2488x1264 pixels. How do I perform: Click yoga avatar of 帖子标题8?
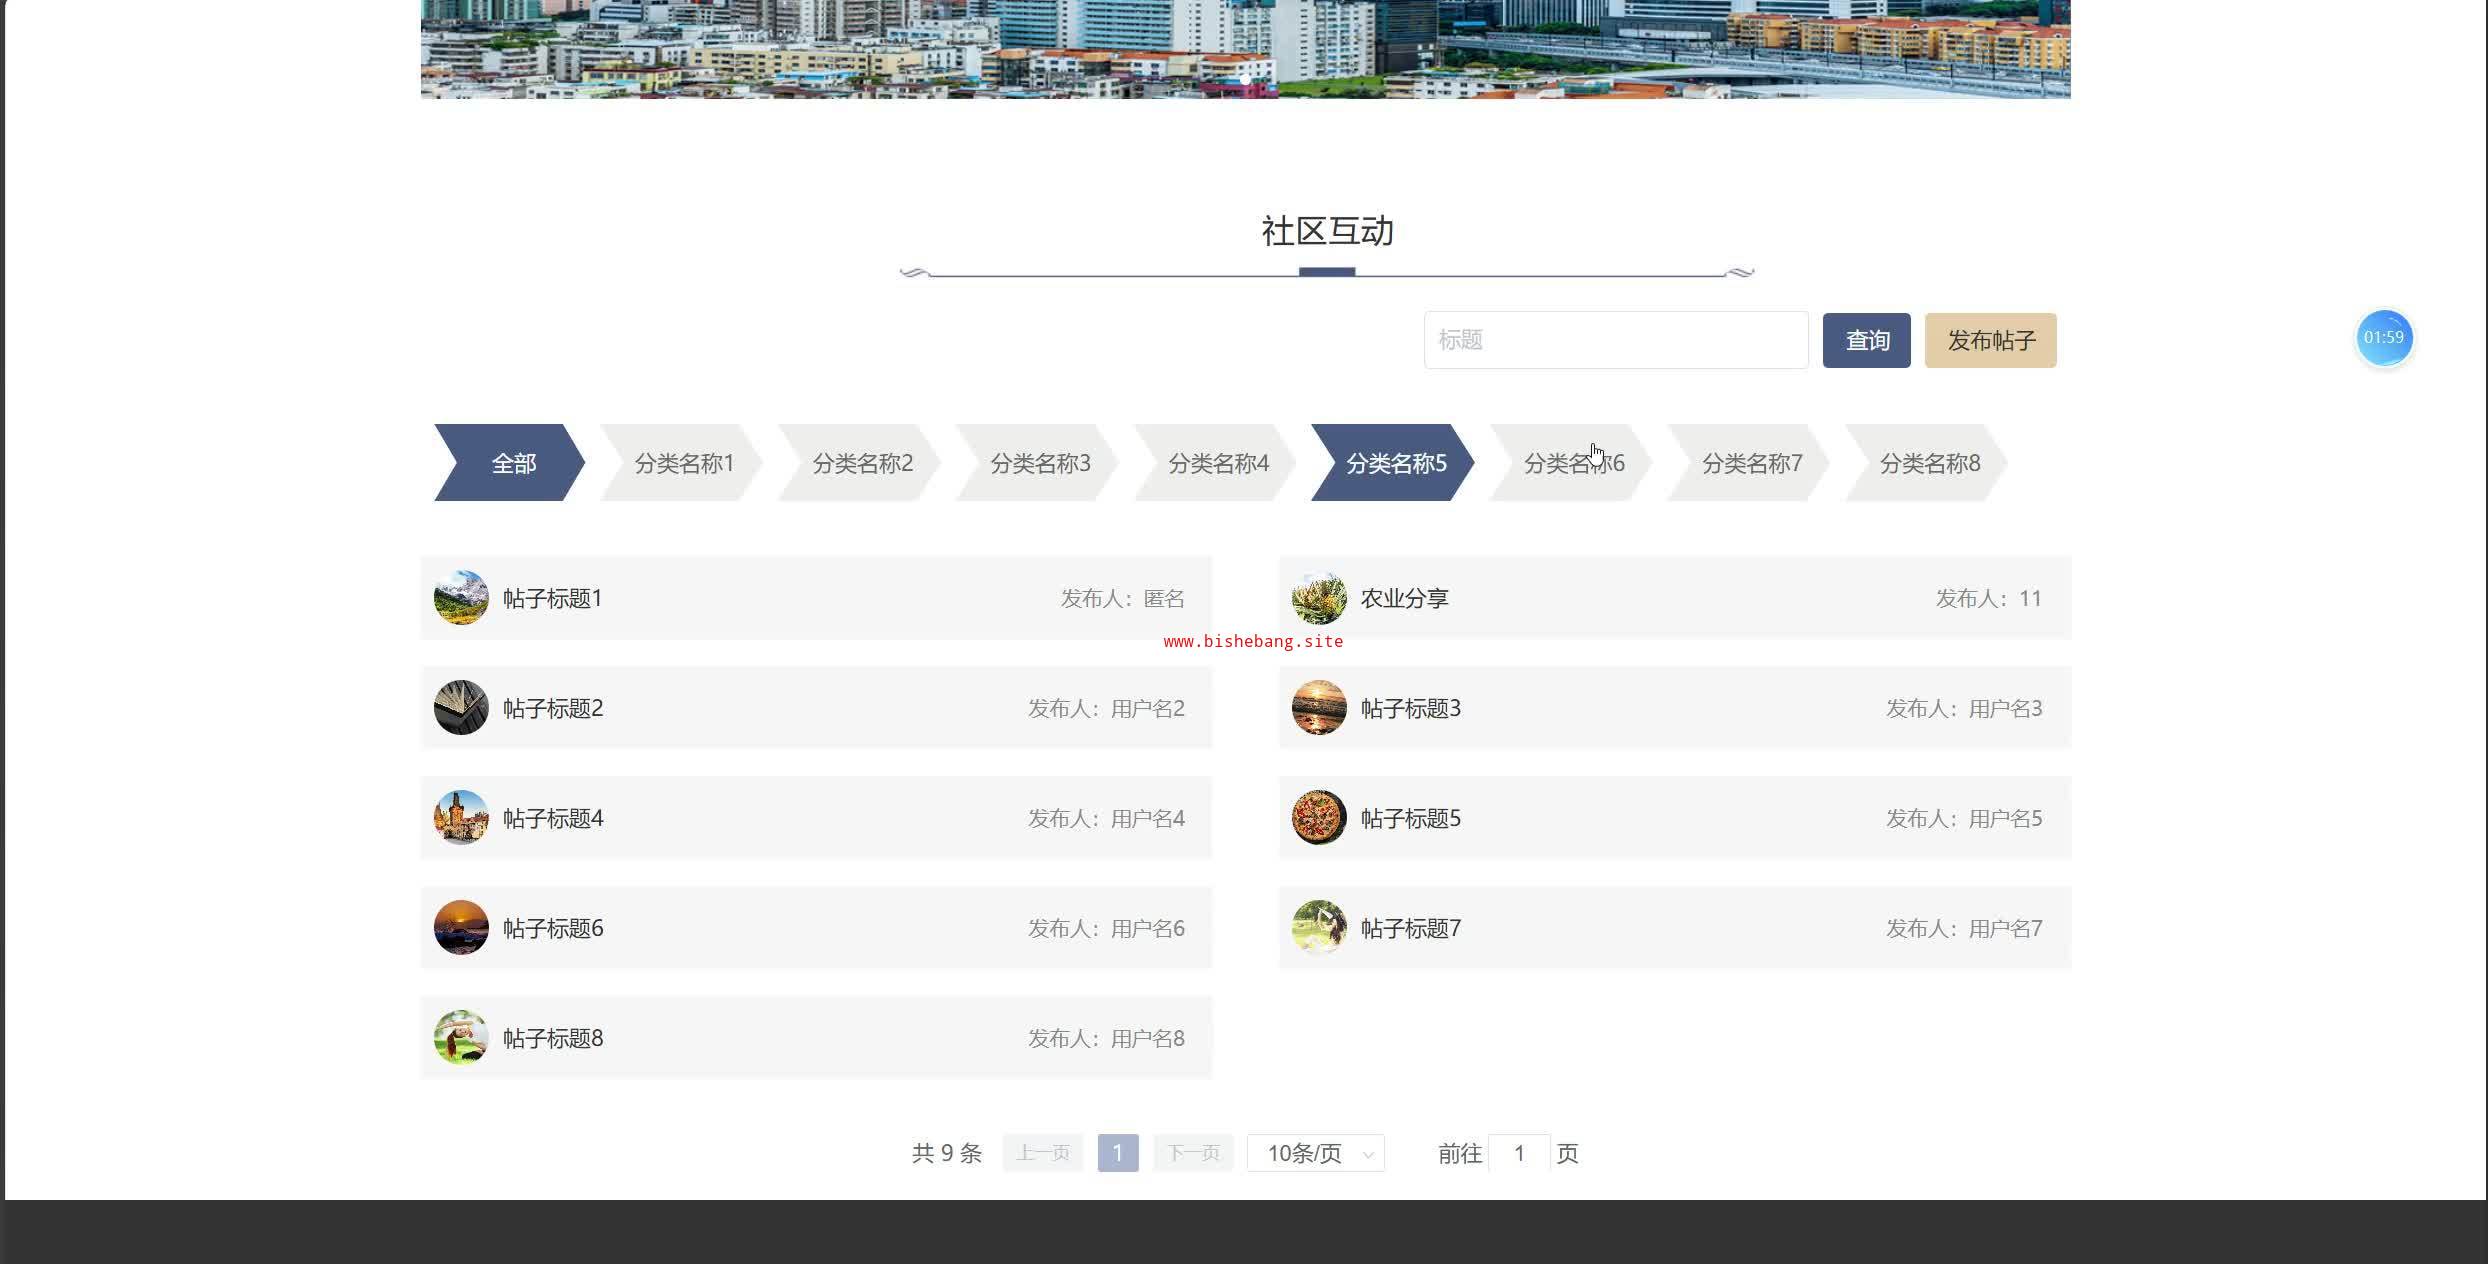(x=461, y=1038)
